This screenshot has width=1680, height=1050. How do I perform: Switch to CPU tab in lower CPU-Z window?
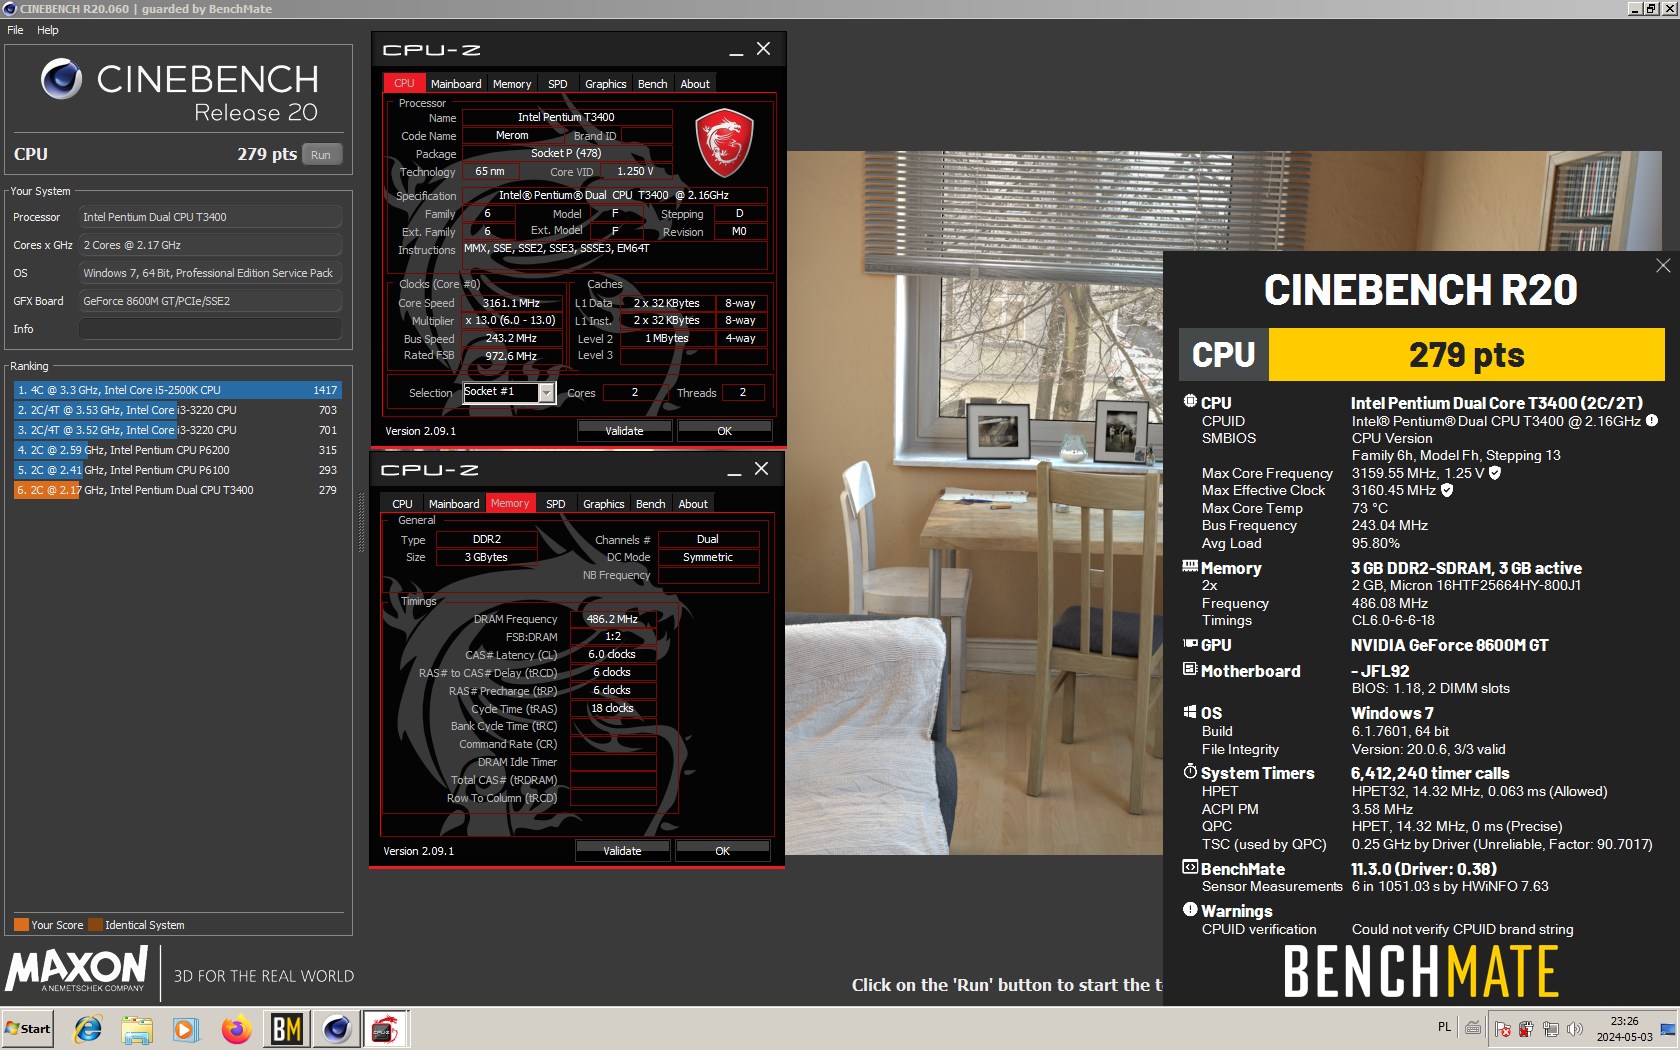(x=402, y=504)
